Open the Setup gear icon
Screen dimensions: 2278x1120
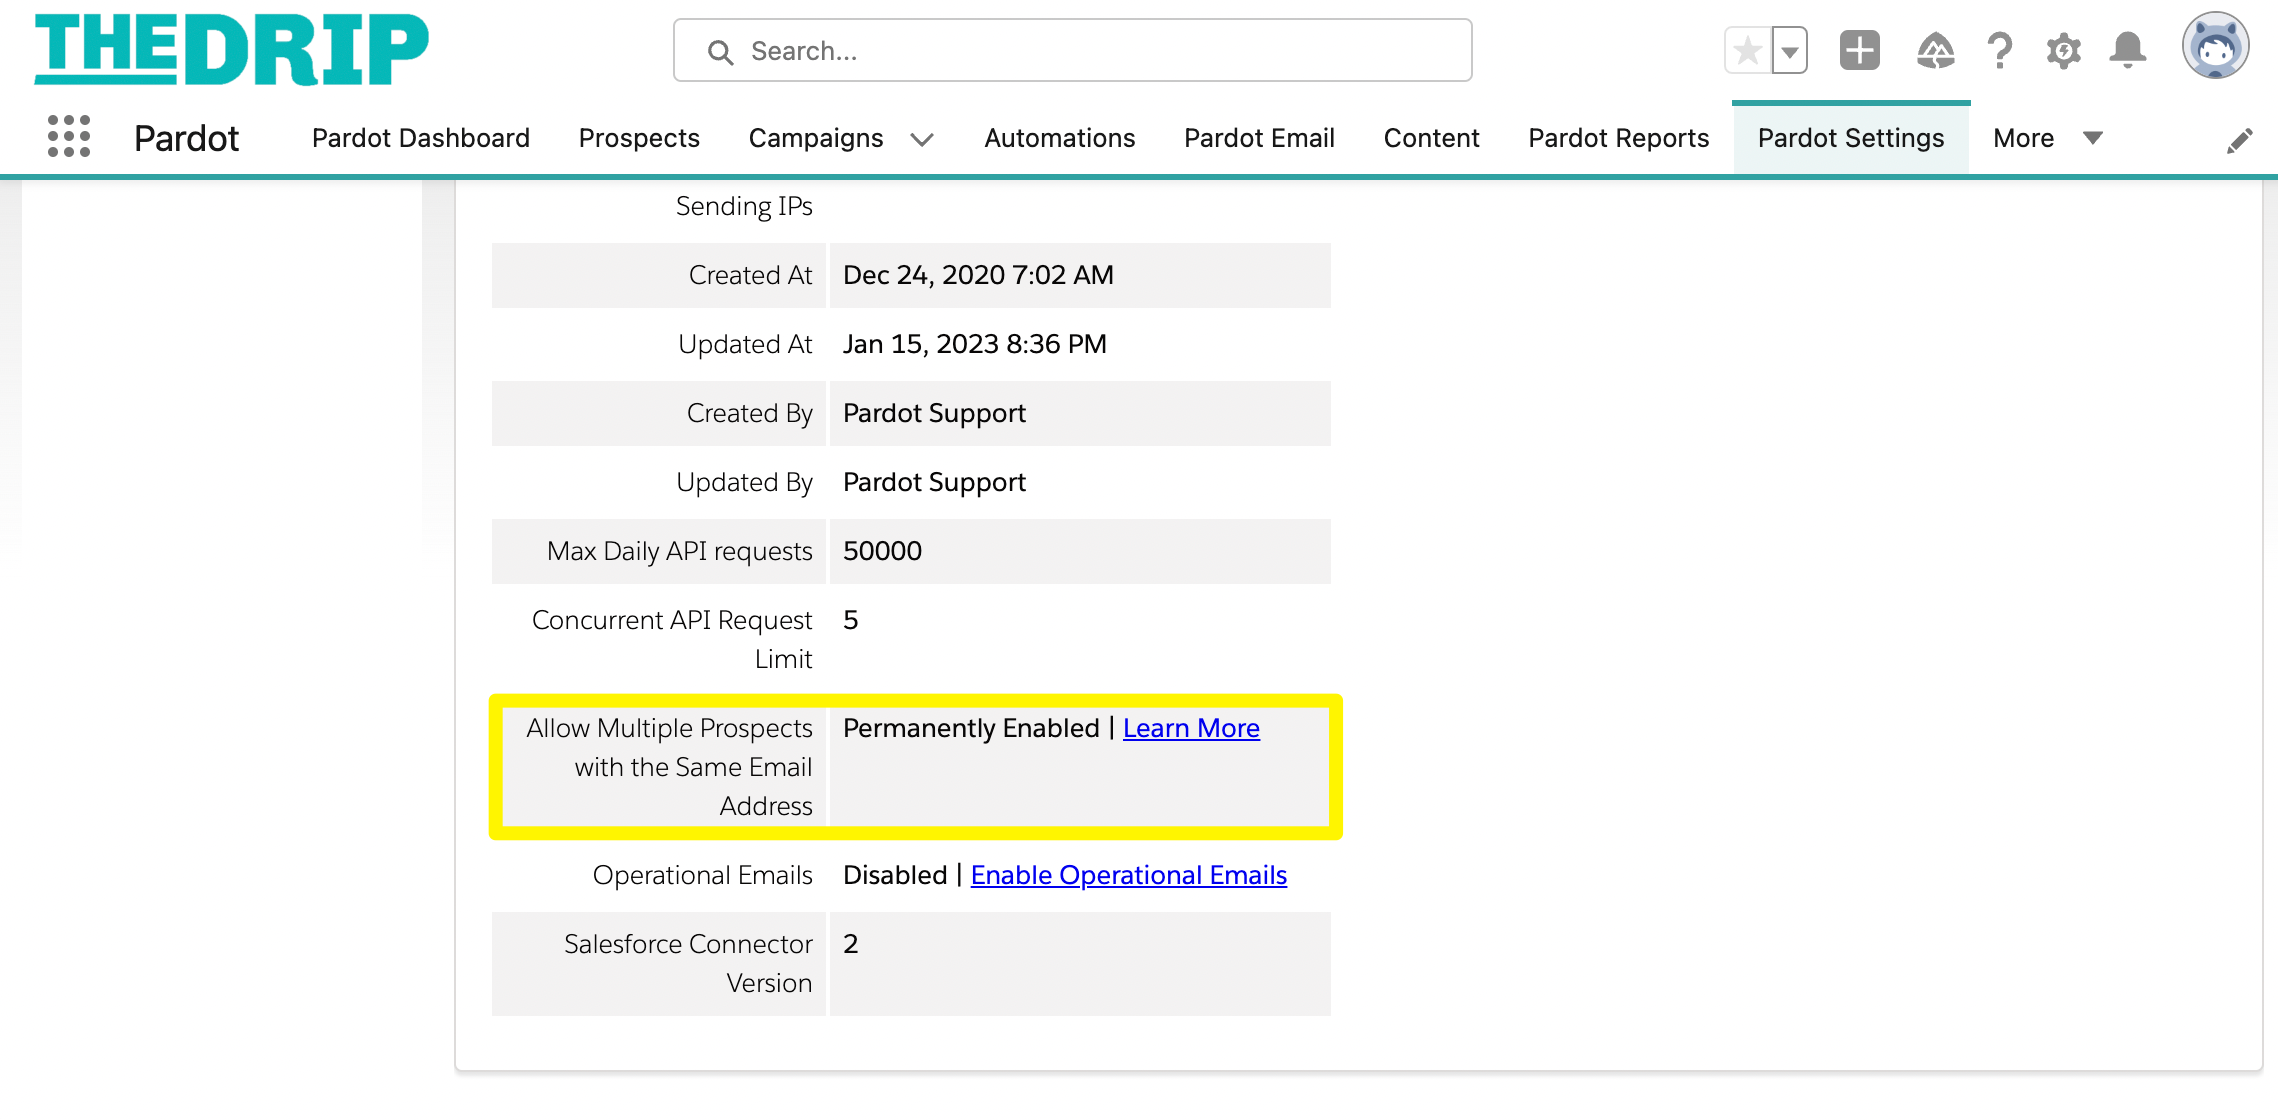[2063, 50]
